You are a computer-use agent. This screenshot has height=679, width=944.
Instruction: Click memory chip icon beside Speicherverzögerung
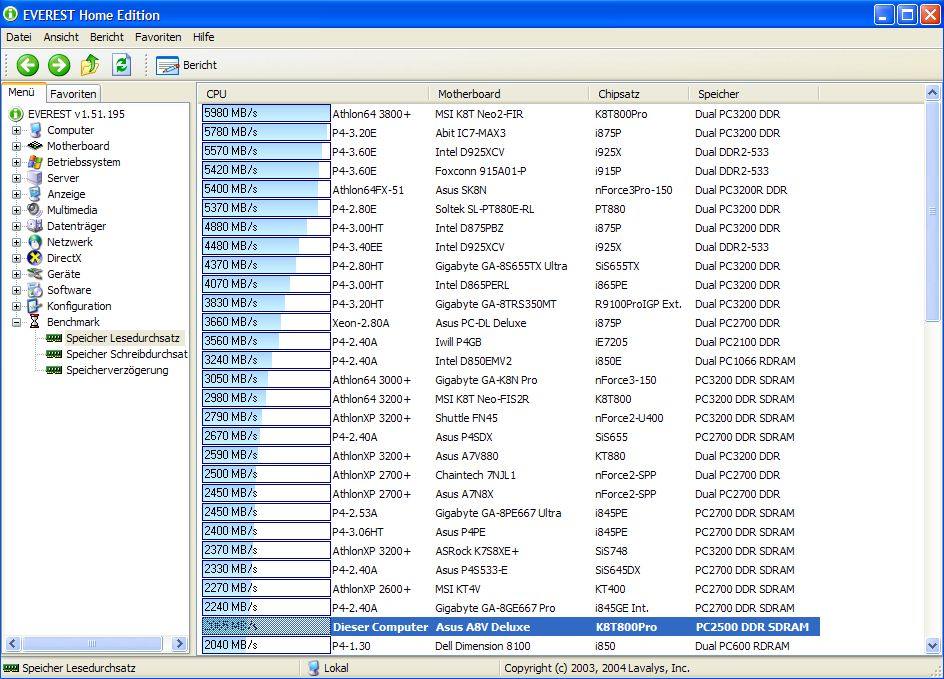[54, 370]
